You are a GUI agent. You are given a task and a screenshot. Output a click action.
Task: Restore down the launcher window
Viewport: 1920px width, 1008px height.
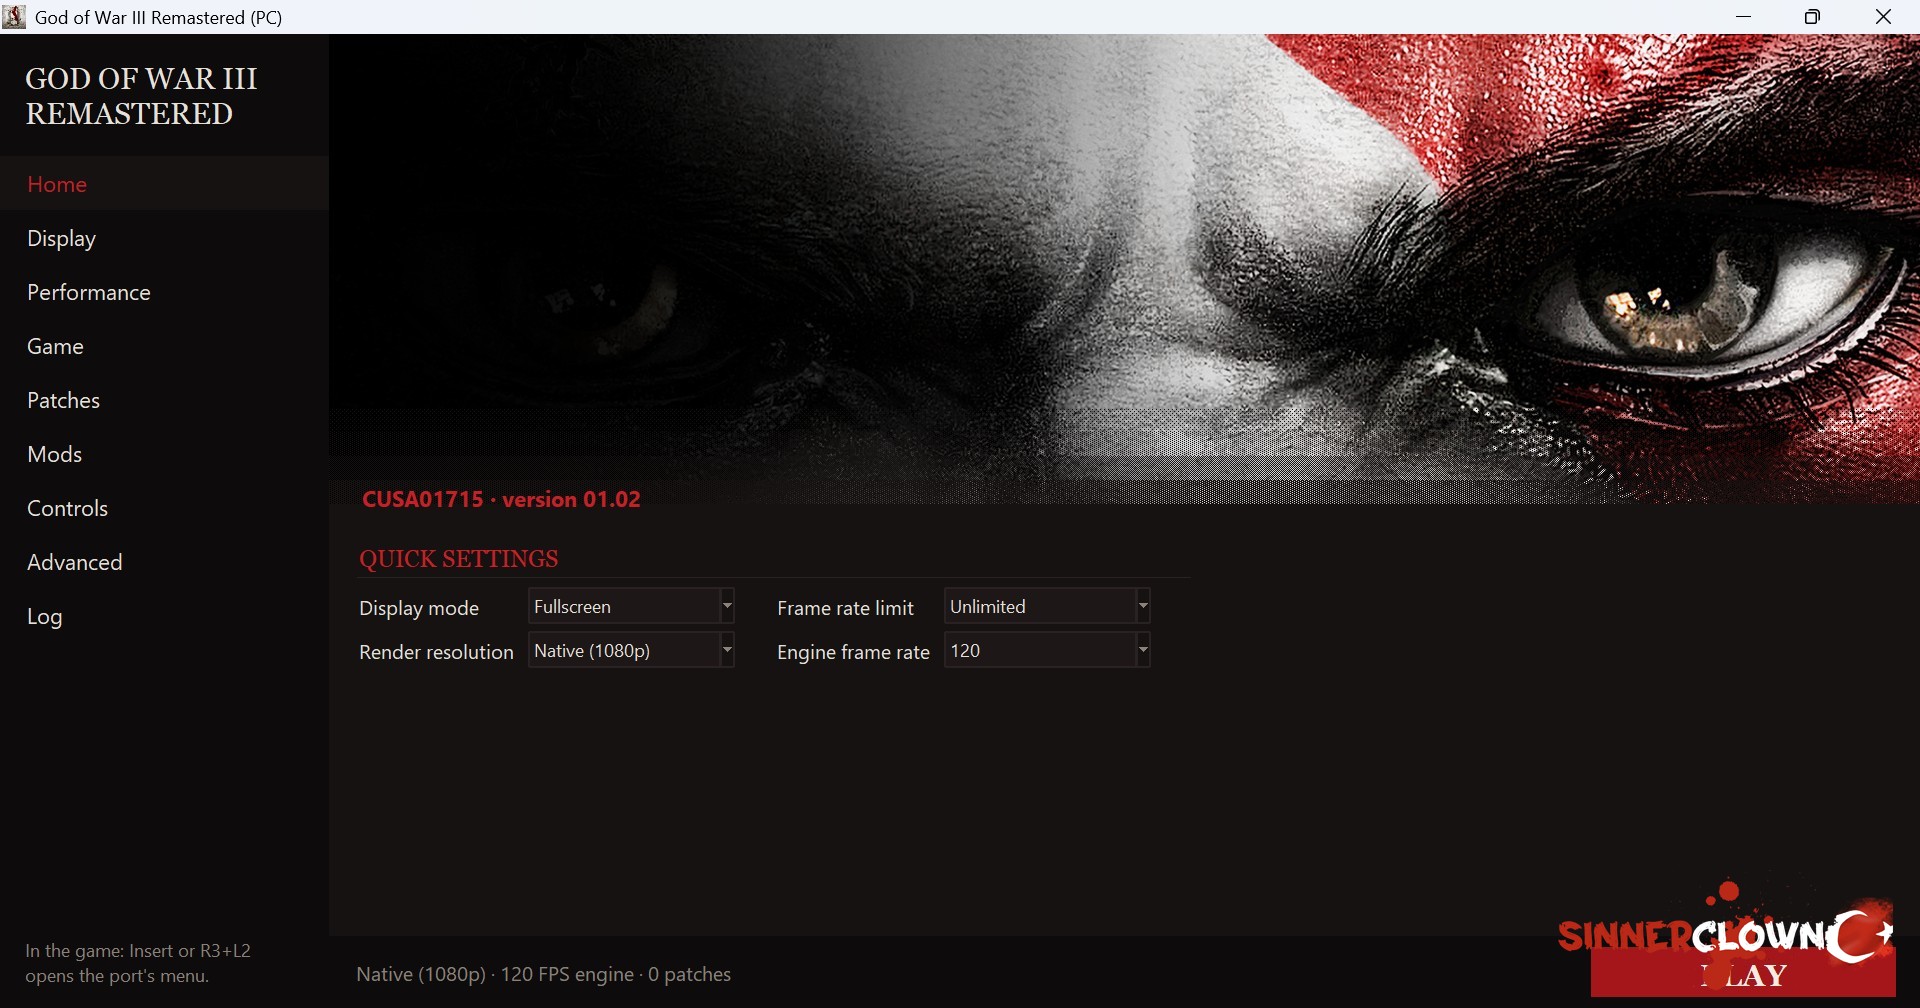click(1814, 17)
